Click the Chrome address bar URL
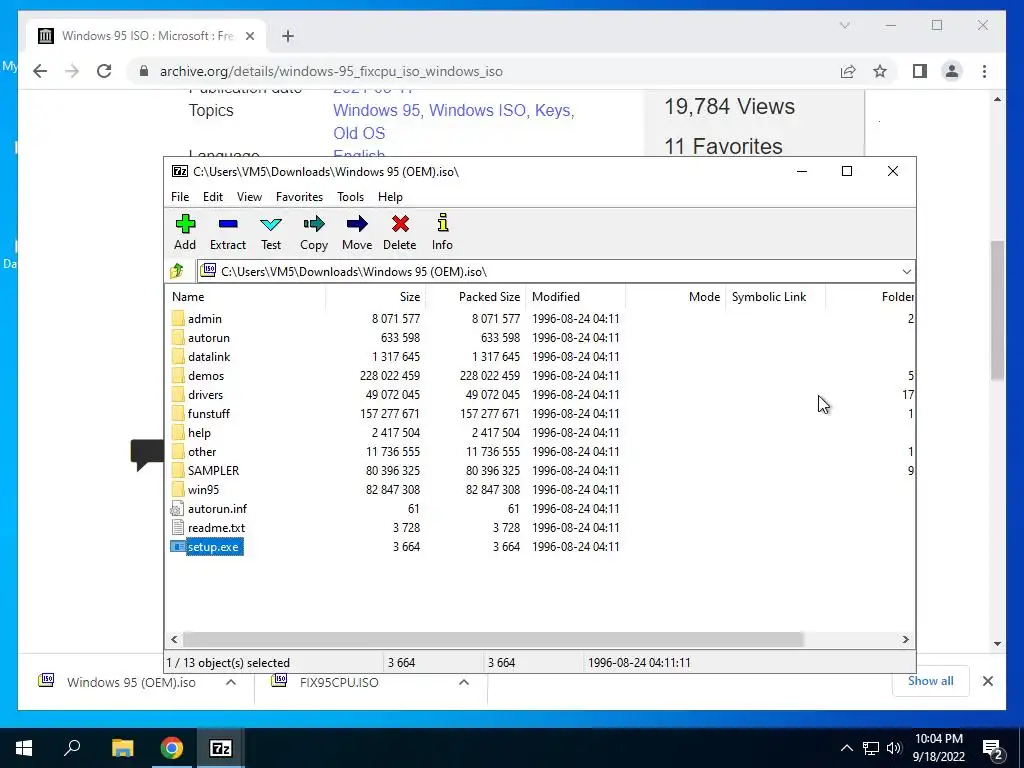The height and width of the screenshot is (768, 1024). [331, 71]
